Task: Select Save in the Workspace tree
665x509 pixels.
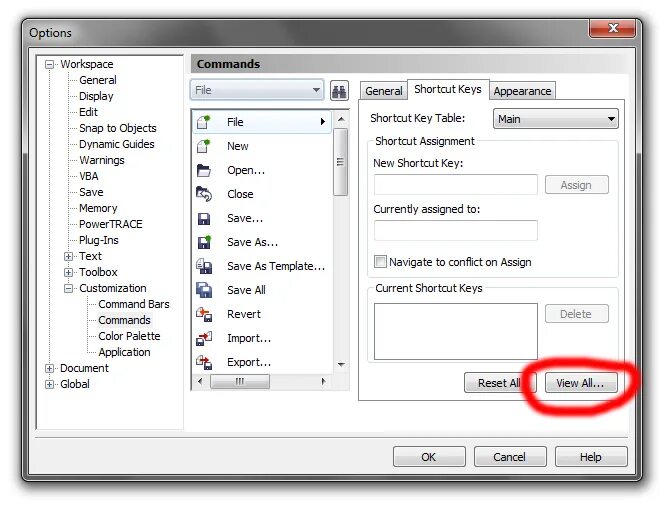Action: click(91, 193)
